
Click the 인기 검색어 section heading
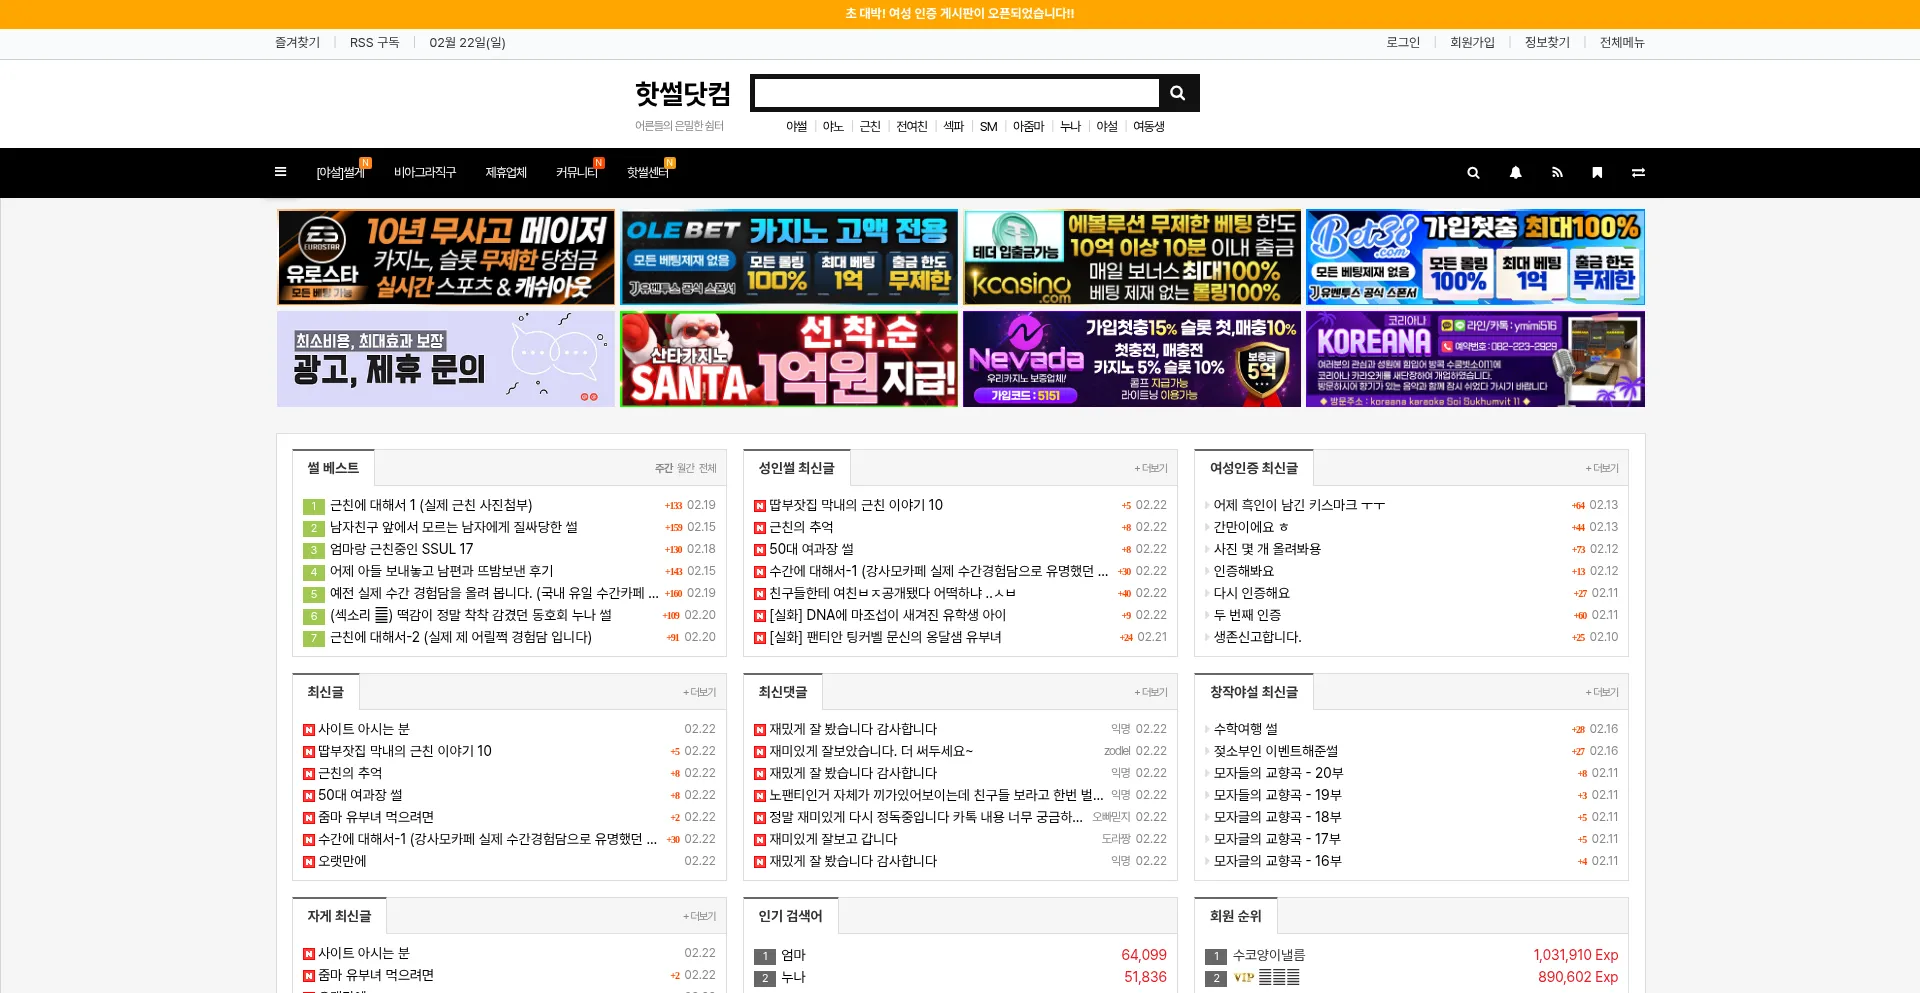[790, 916]
